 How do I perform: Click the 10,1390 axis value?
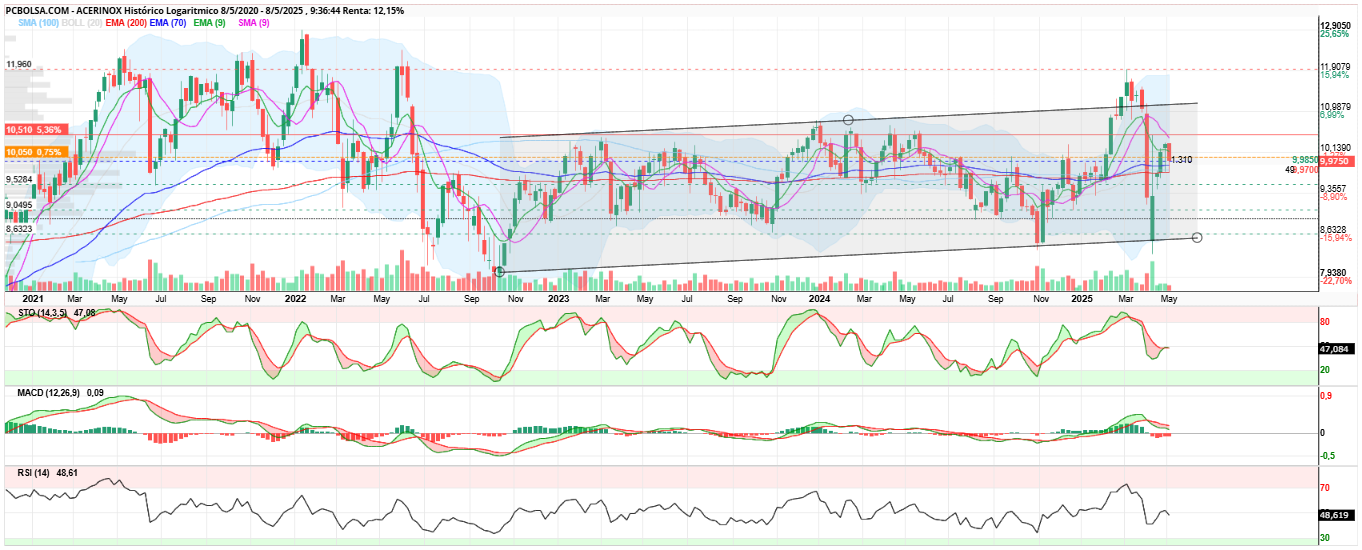[1337, 147]
